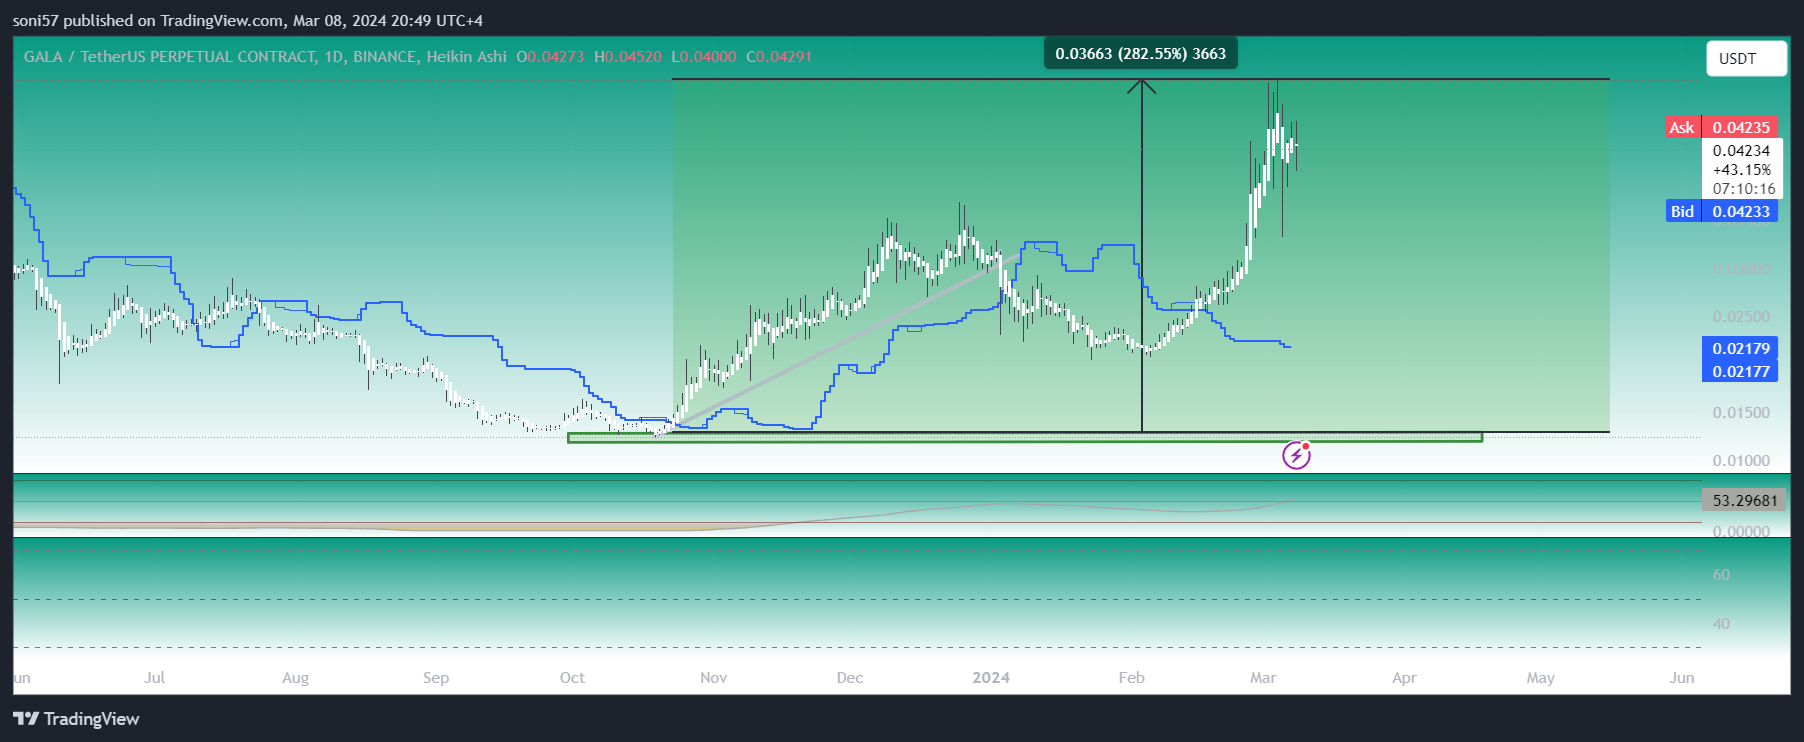This screenshot has width=1804, height=742.
Task: Click the Apr label on time axis
Action: coord(1404,678)
